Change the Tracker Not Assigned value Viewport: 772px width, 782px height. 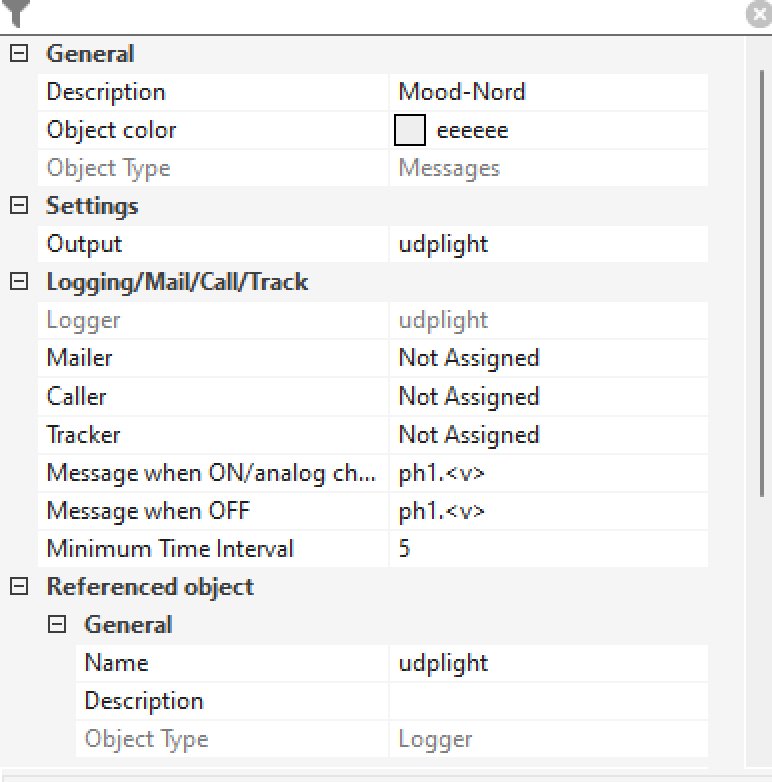[x=547, y=435]
